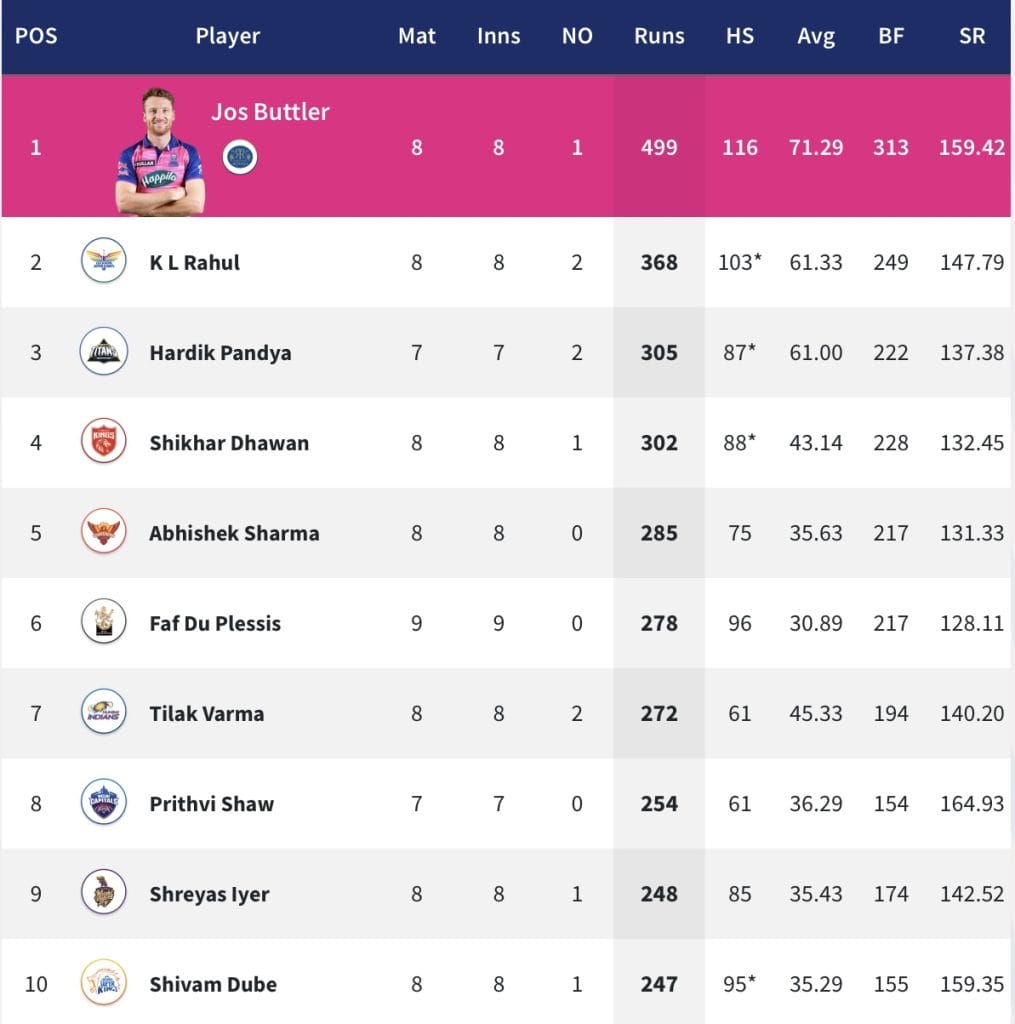
Task: Click the Mat column header
Action: coord(417,36)
